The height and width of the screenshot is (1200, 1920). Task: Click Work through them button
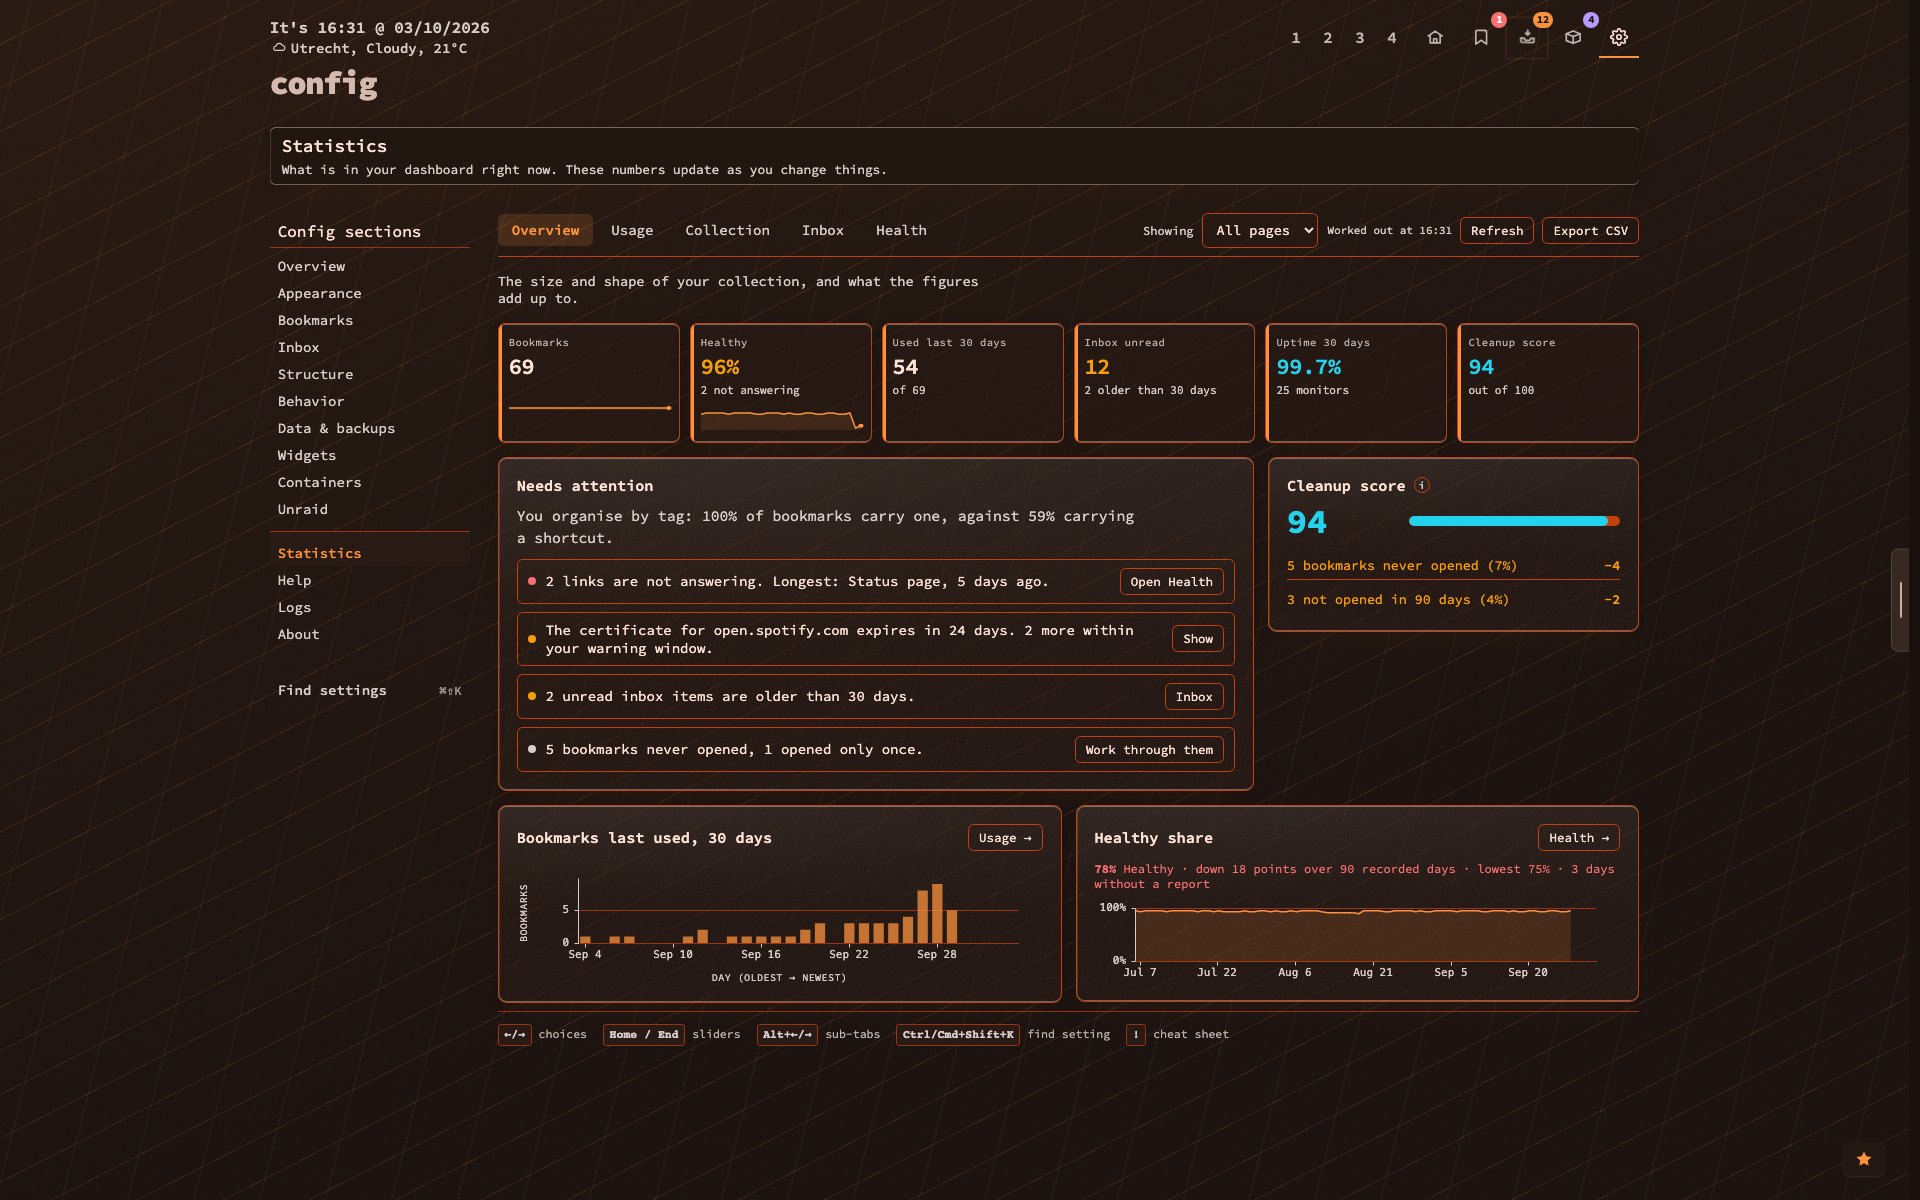[1149, 750]
